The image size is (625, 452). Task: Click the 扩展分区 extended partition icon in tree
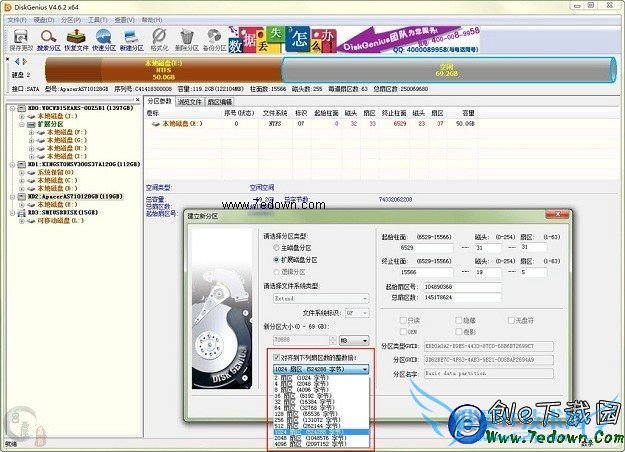coord(31,124)
